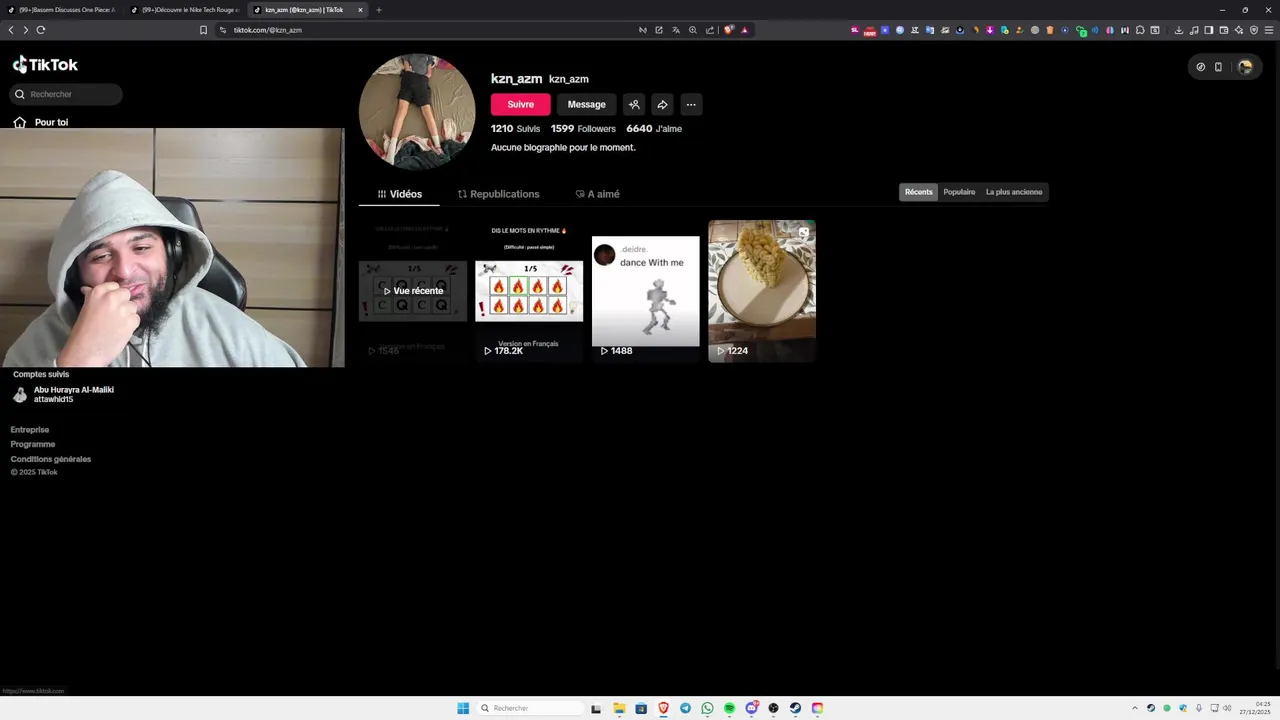Screen dimensions: 1280x720
Task: Click the add-friend suggestions icon
Action: (634, 104)
